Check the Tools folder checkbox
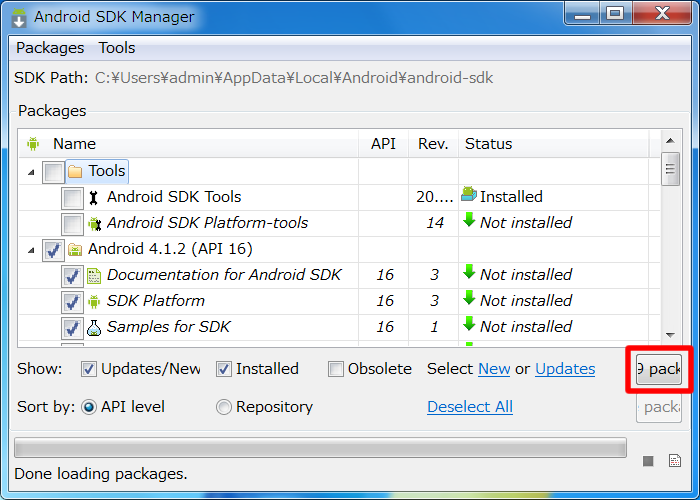 [x=54, y=172]
